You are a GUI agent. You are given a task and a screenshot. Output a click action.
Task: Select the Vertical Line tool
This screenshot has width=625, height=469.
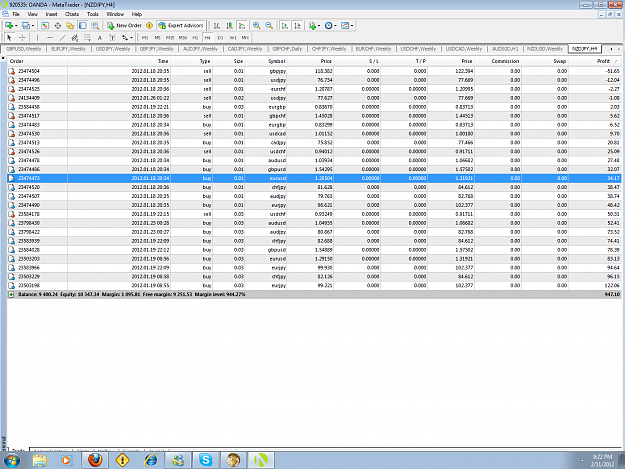tap(37, 37)
